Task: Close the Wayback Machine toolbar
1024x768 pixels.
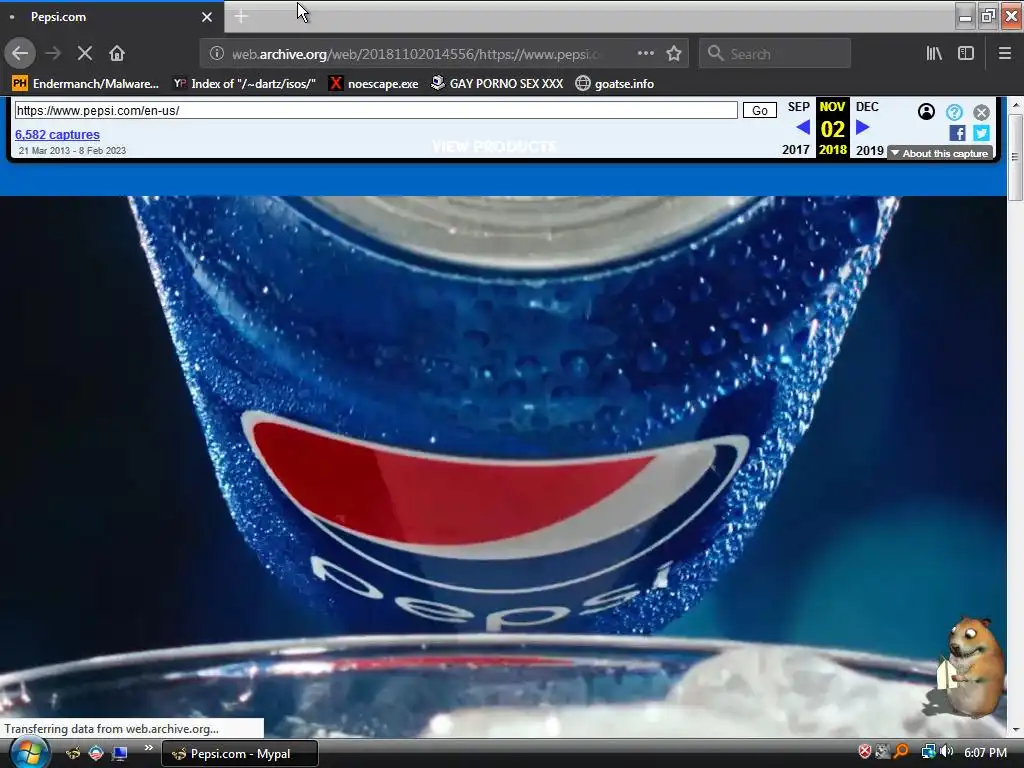Action: (x=981, y=112)
